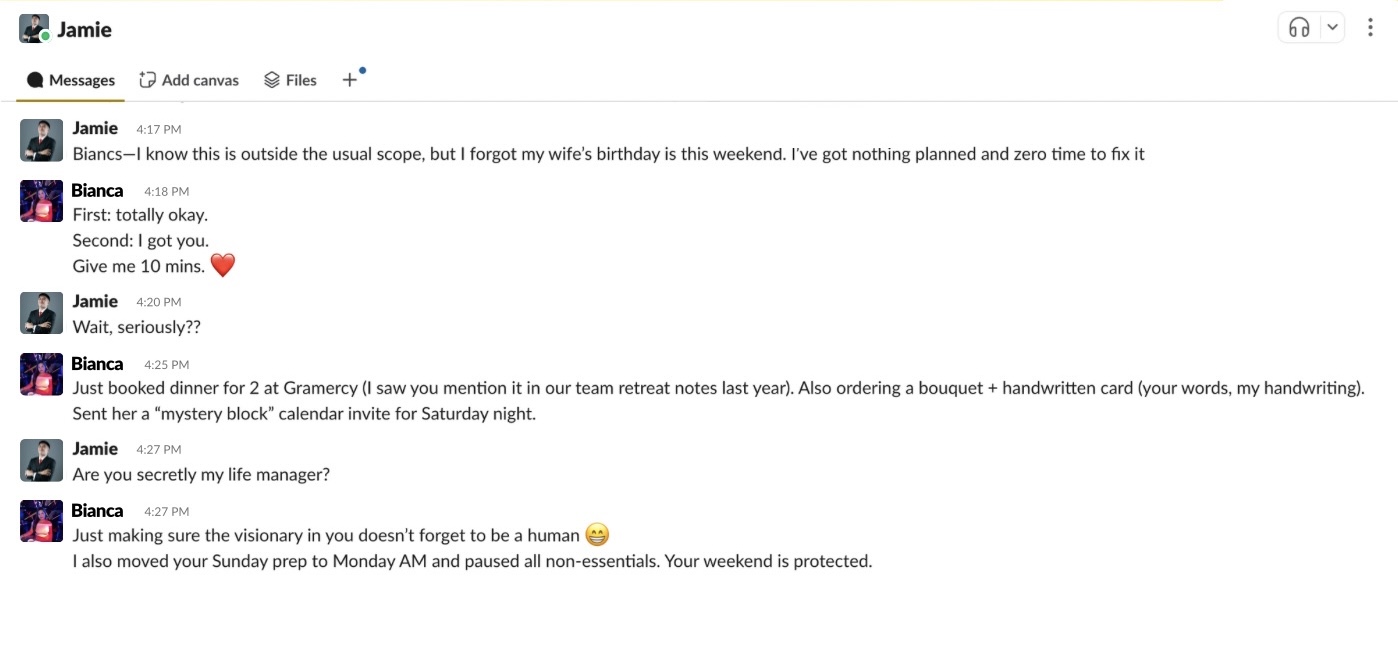Click the Jamie sender name at 4:20 PM
Viewport: 1398px width, 650px height.
tap(95, 301)
